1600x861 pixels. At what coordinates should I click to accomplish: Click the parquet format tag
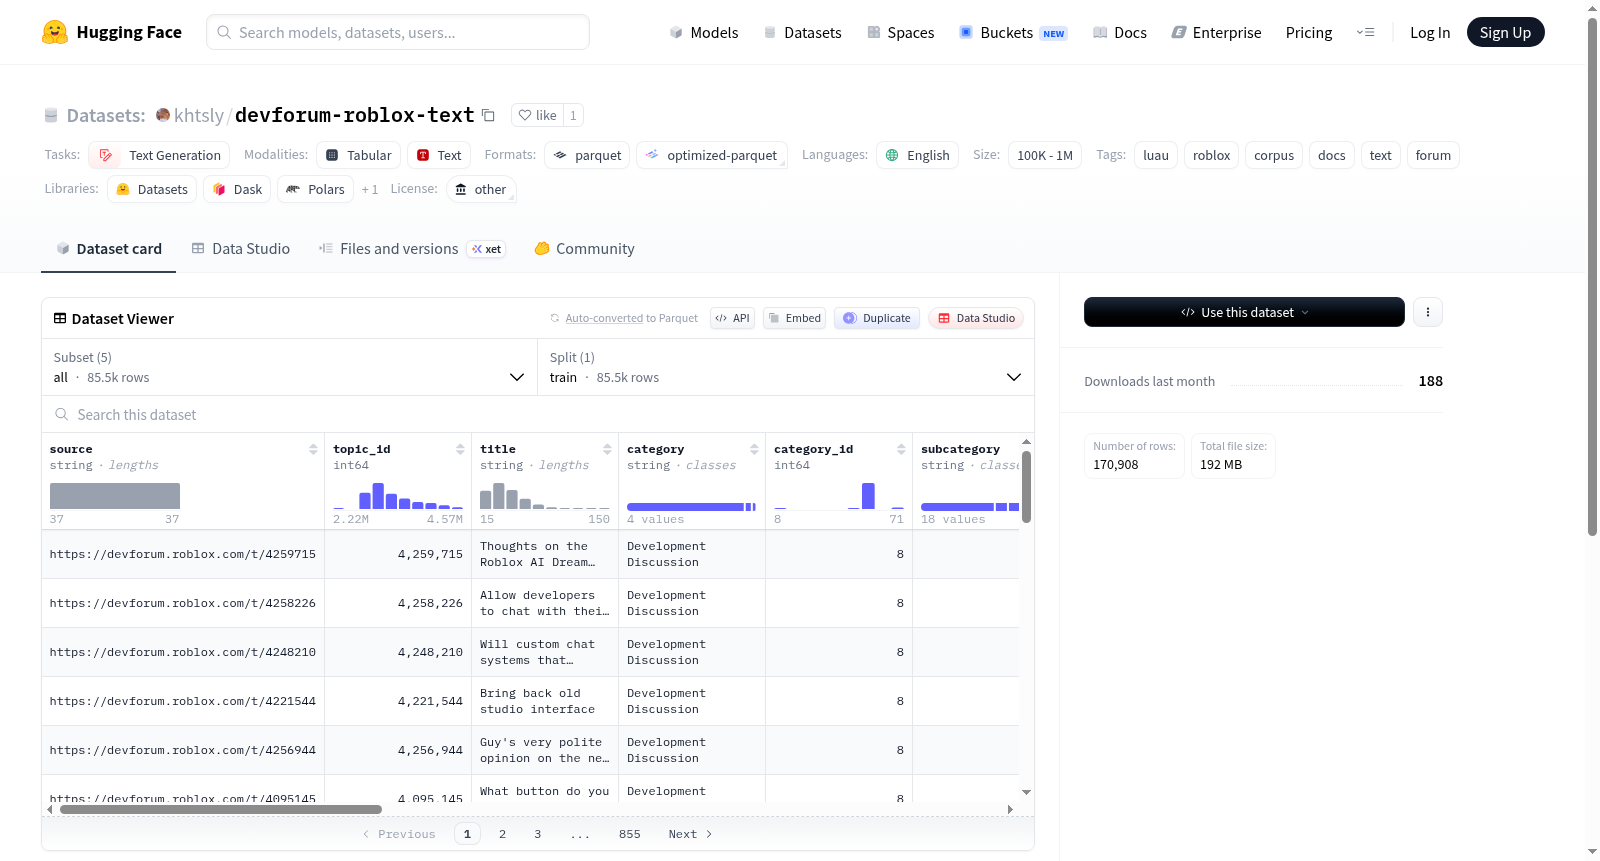pos(587,155)
